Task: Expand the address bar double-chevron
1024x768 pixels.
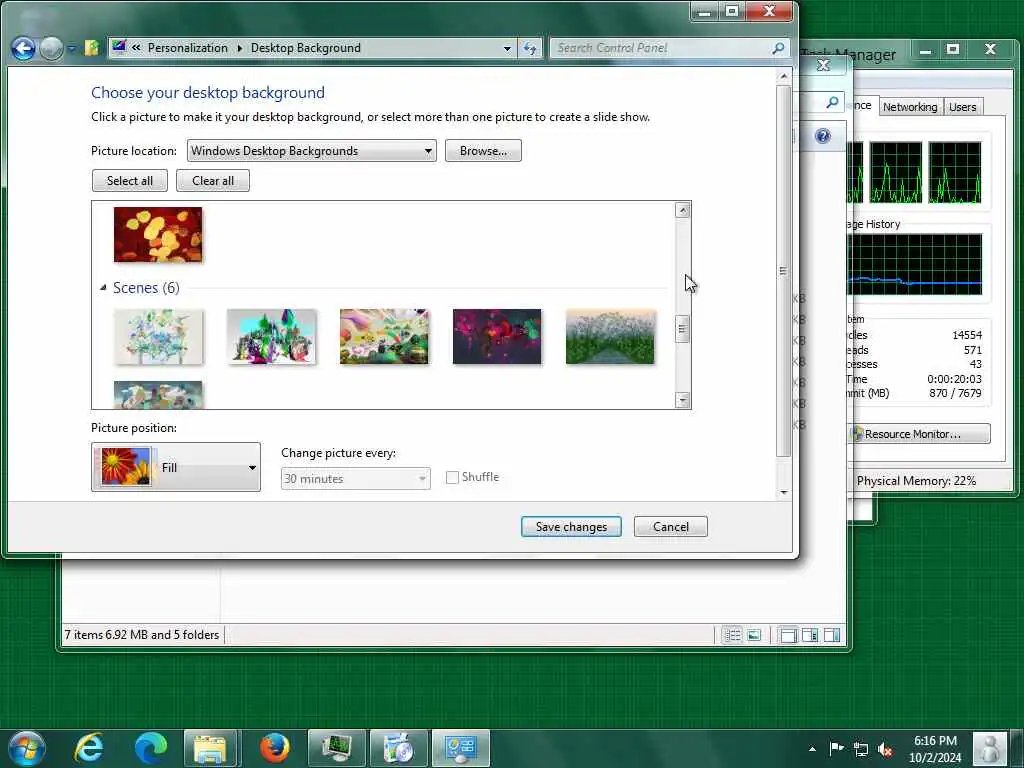Action: click(x=136, y=48)
